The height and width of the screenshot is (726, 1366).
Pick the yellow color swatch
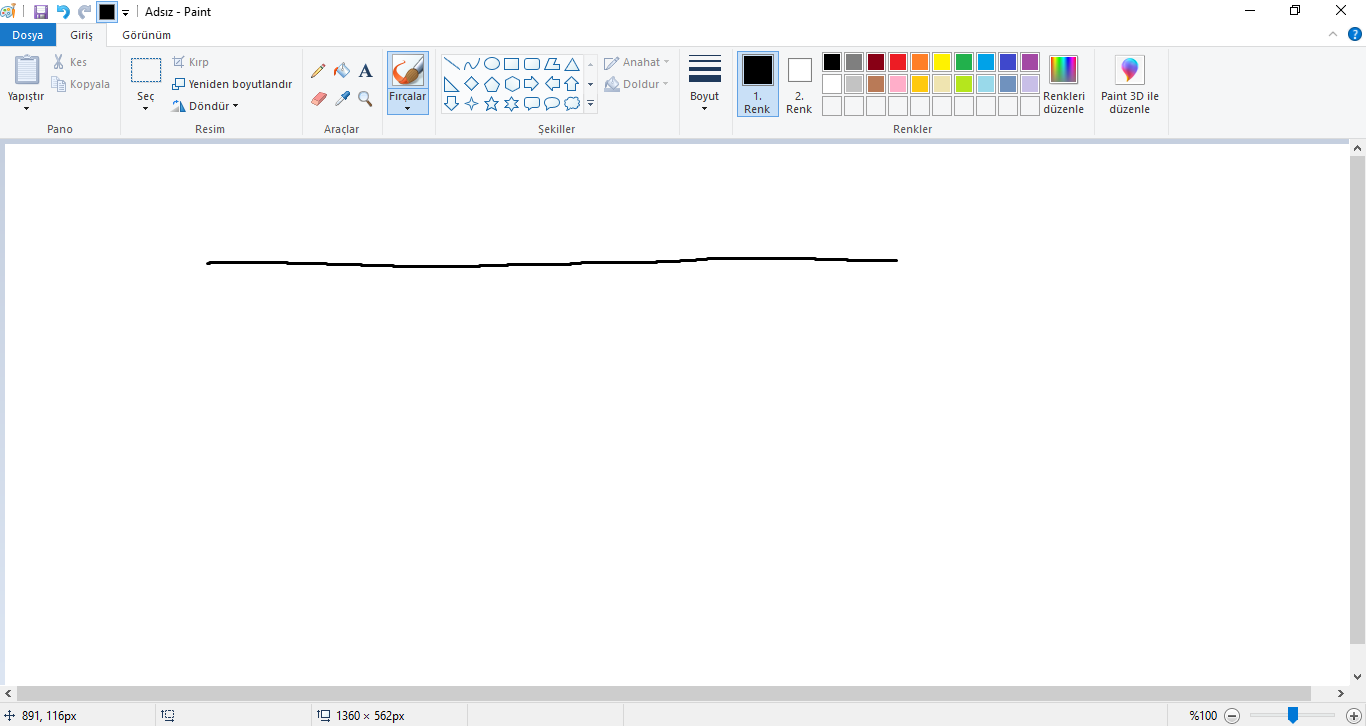click(942, 62)
